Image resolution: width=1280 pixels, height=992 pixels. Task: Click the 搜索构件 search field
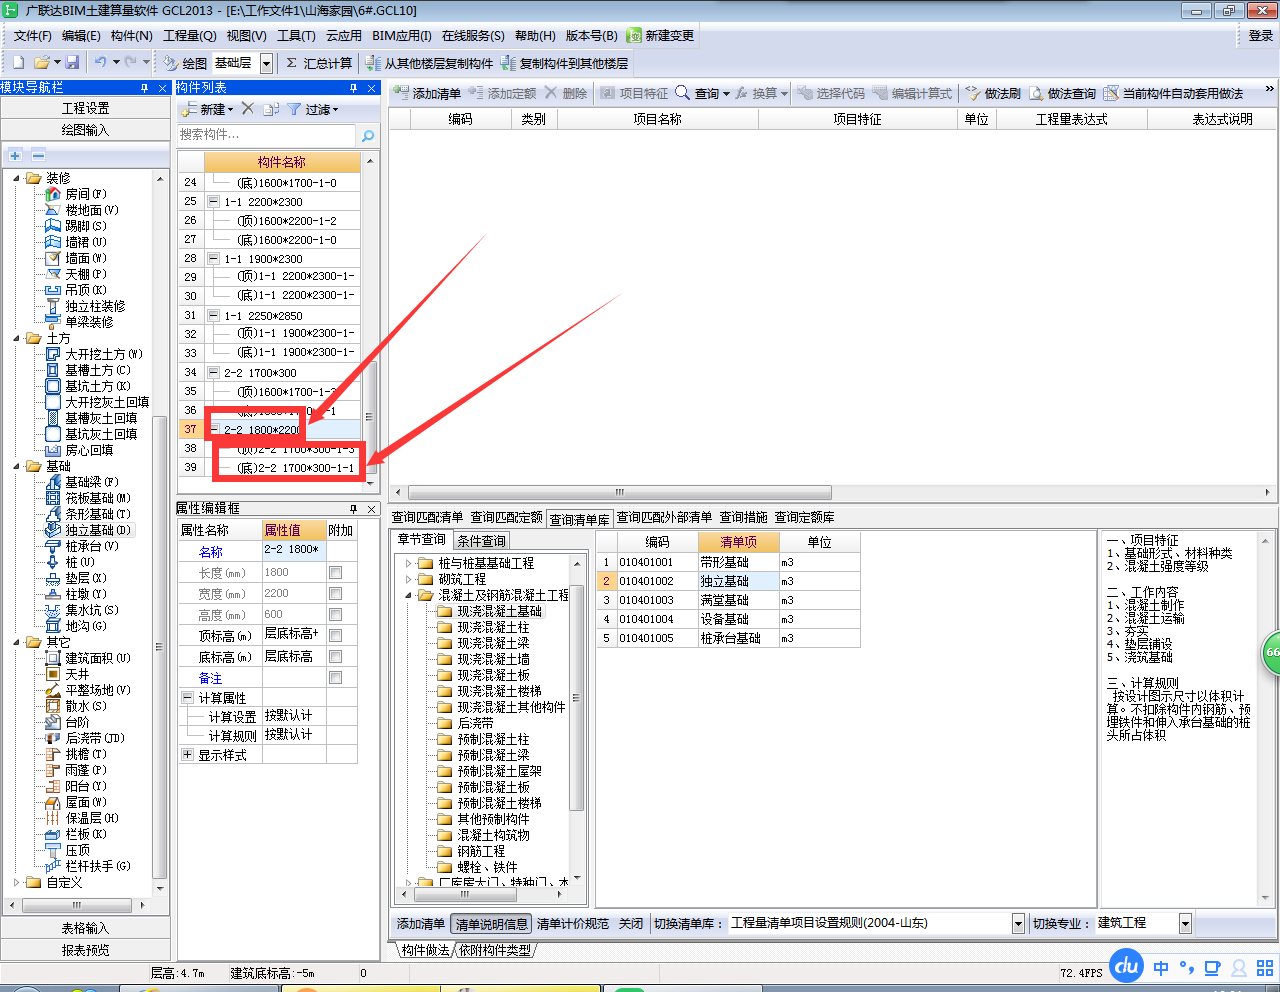(266, 134)
